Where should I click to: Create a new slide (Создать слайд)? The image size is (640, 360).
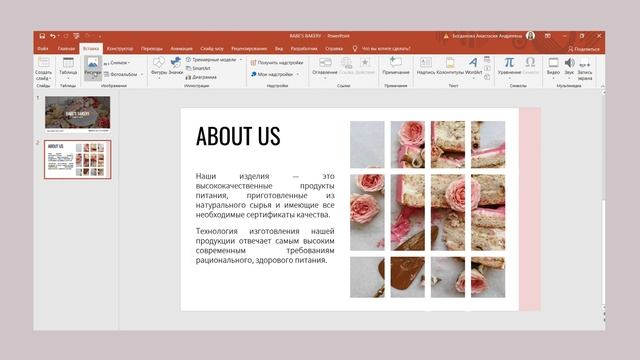coord(43,69)
